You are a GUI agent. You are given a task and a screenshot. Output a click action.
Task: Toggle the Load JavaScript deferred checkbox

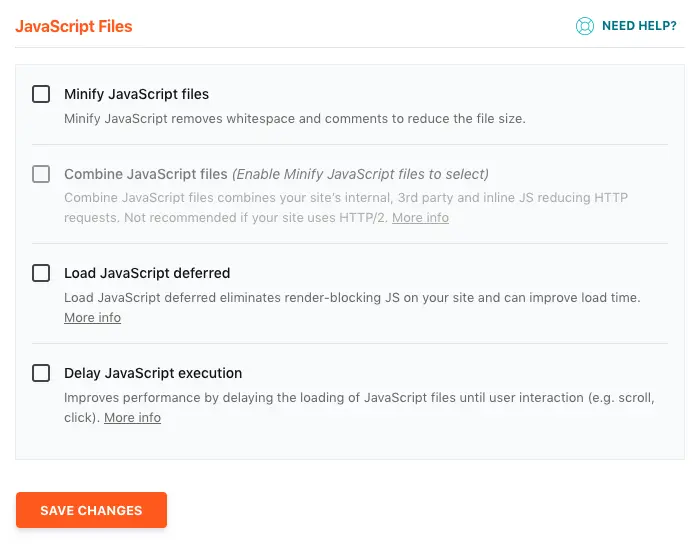point(41,273)
